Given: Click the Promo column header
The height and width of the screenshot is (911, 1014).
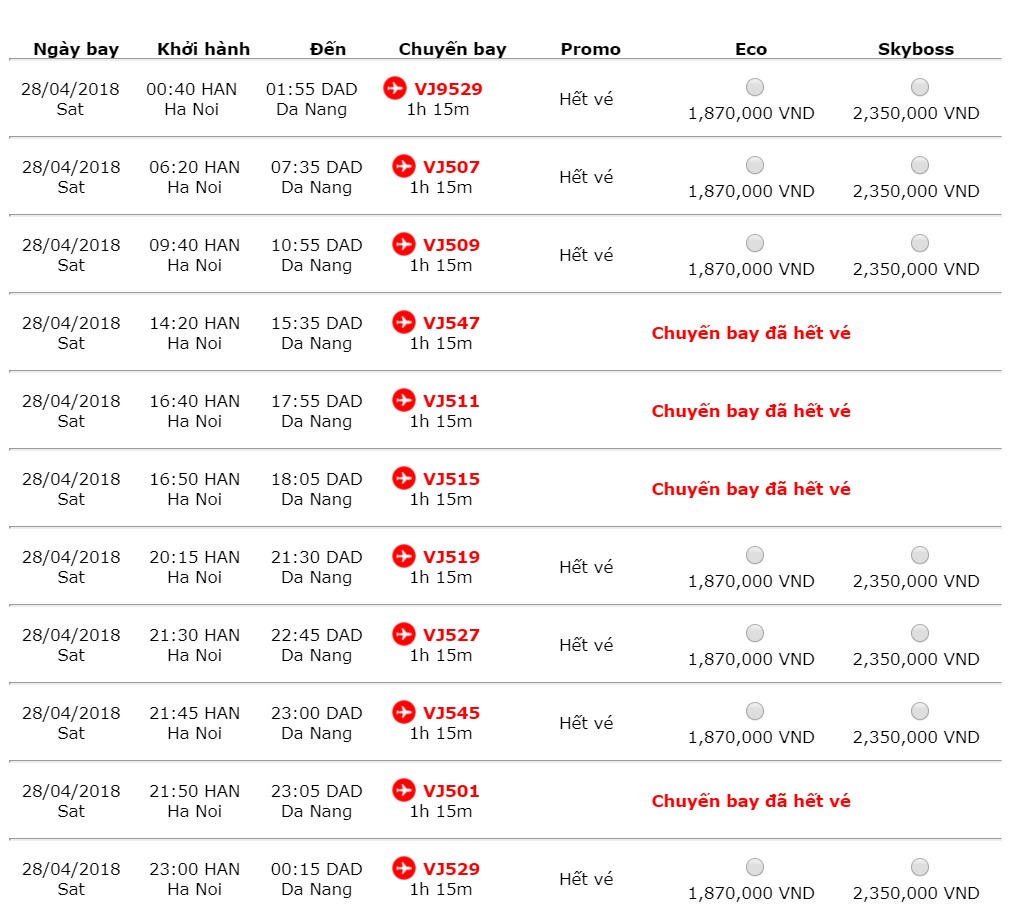Looking at the screenshot, I should 590,49.
